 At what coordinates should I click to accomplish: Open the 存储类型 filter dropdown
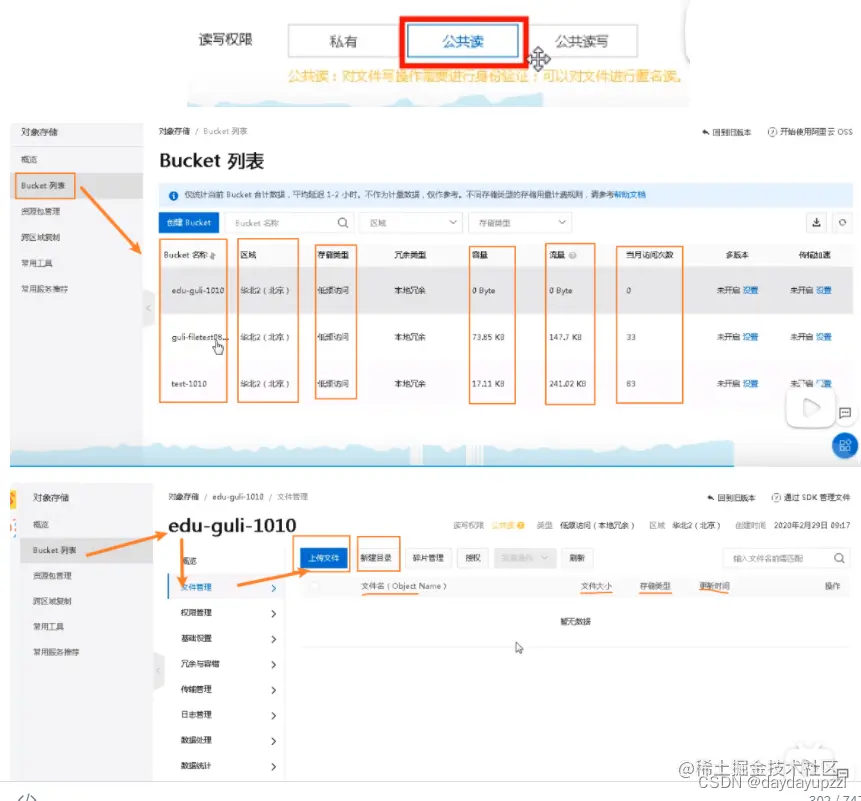pos(520,222)
